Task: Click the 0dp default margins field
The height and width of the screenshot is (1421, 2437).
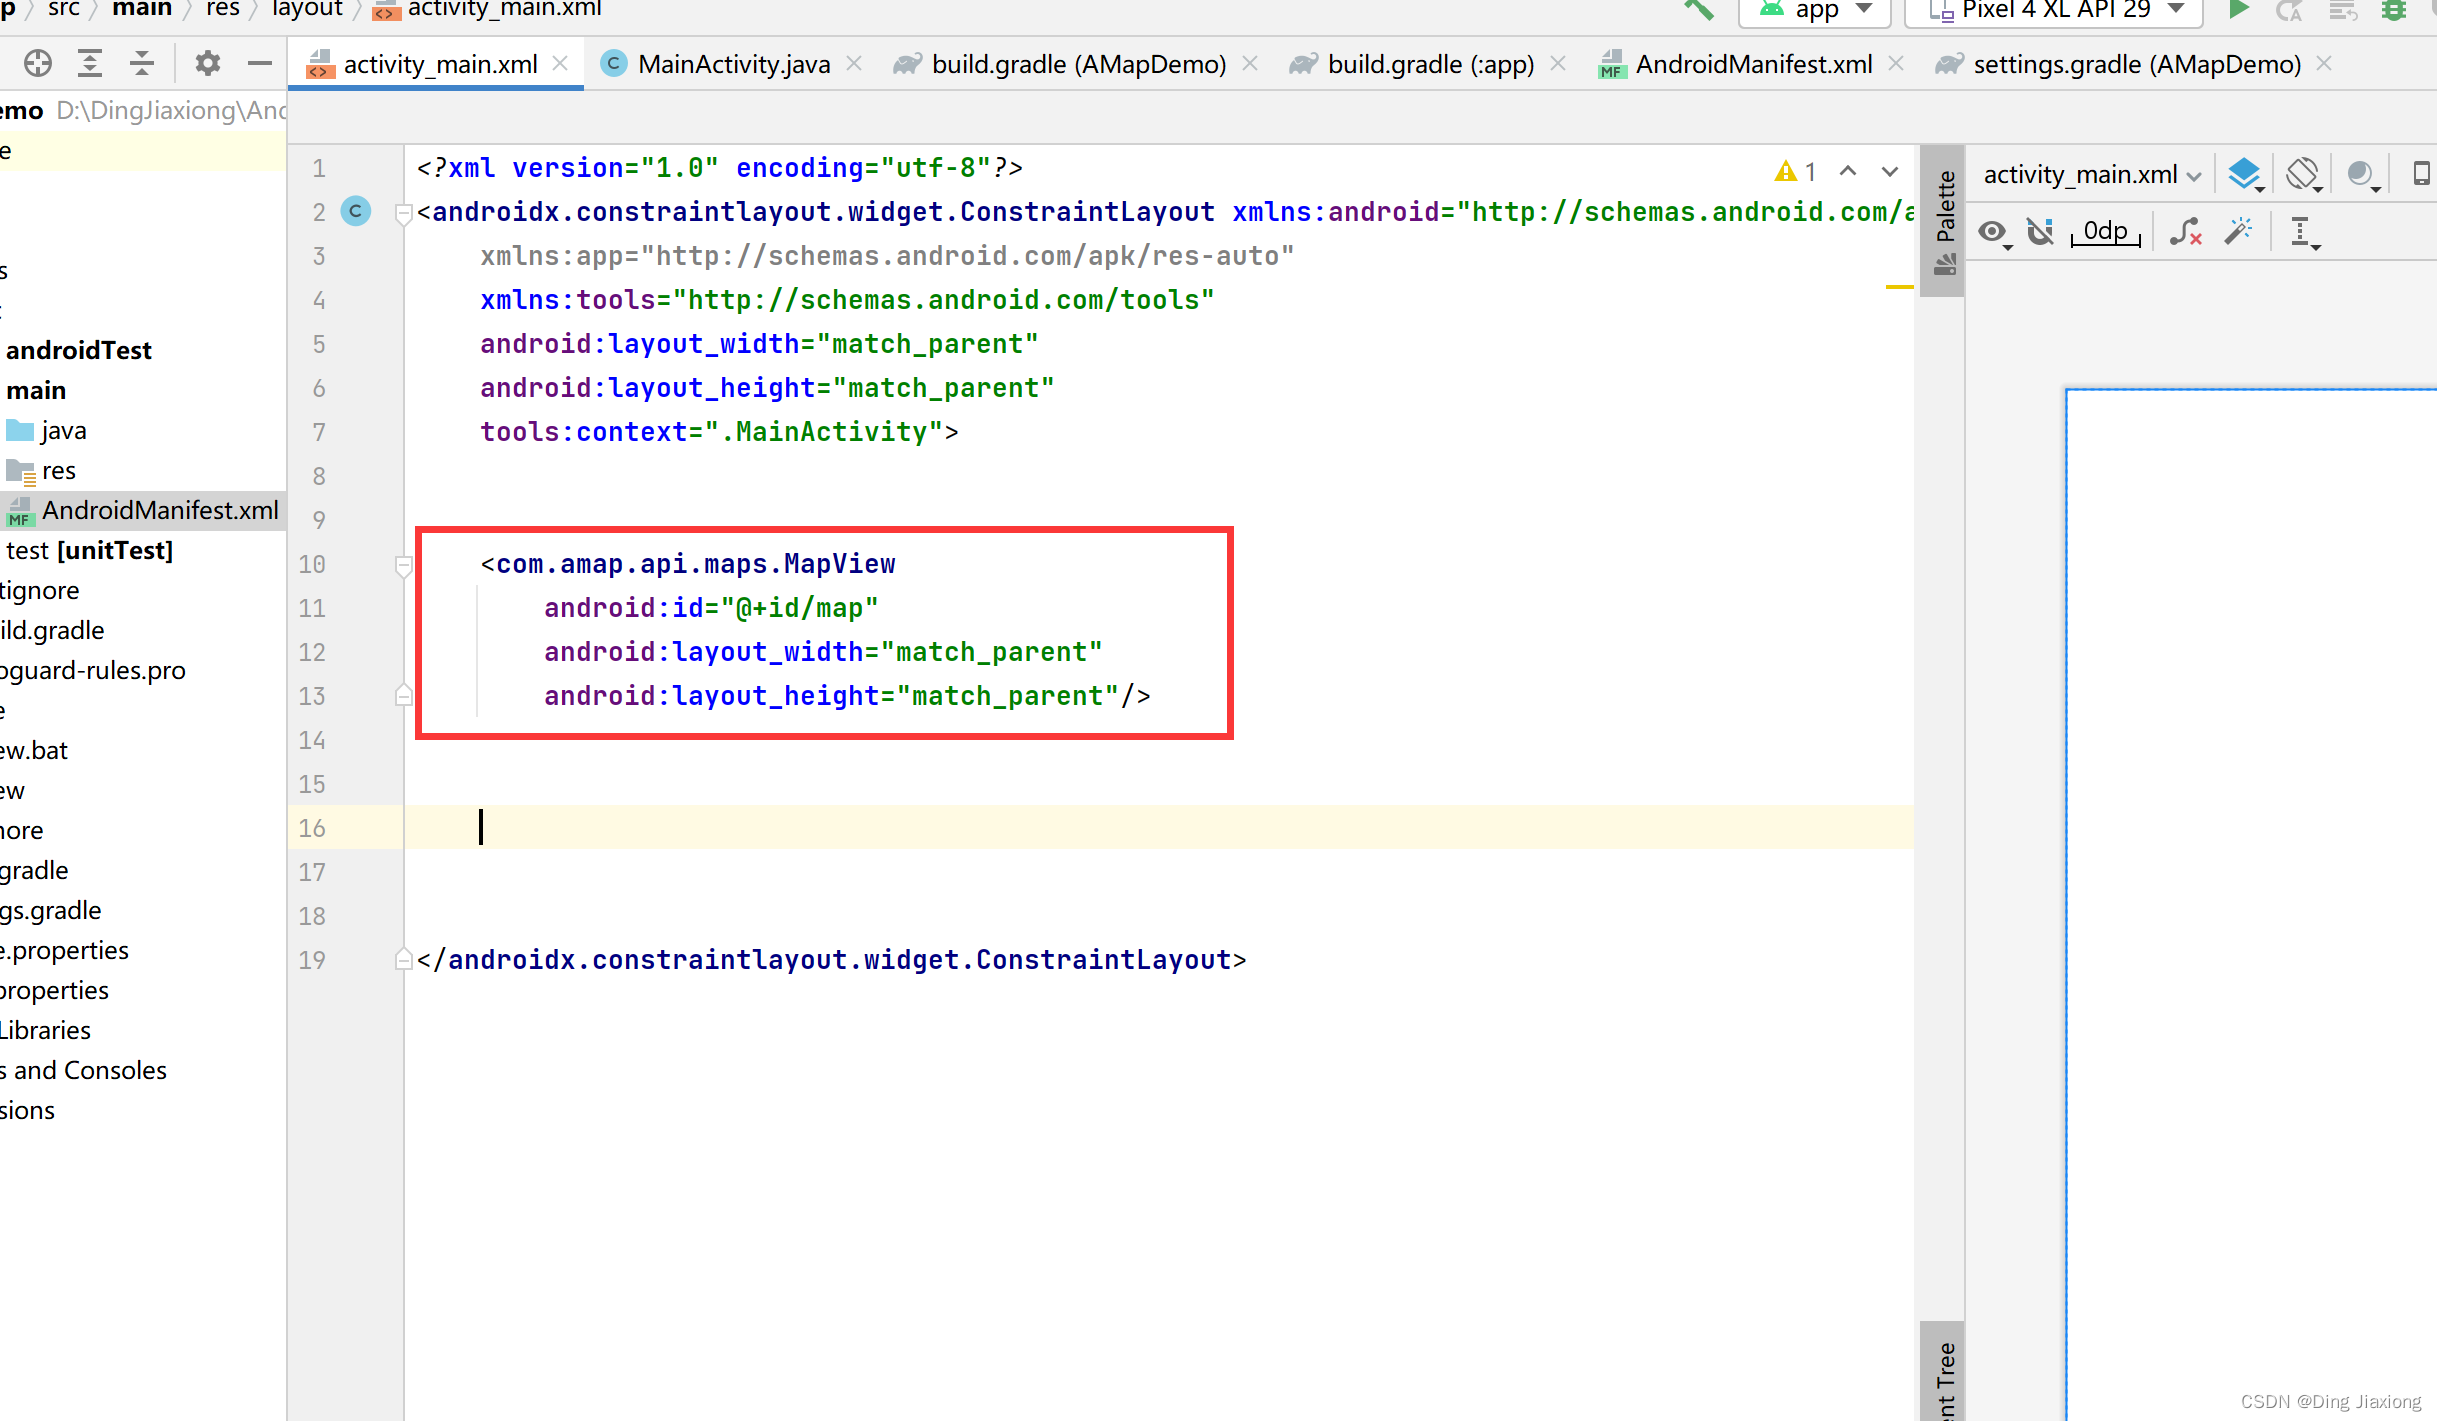Action: tap(2105, 232)
